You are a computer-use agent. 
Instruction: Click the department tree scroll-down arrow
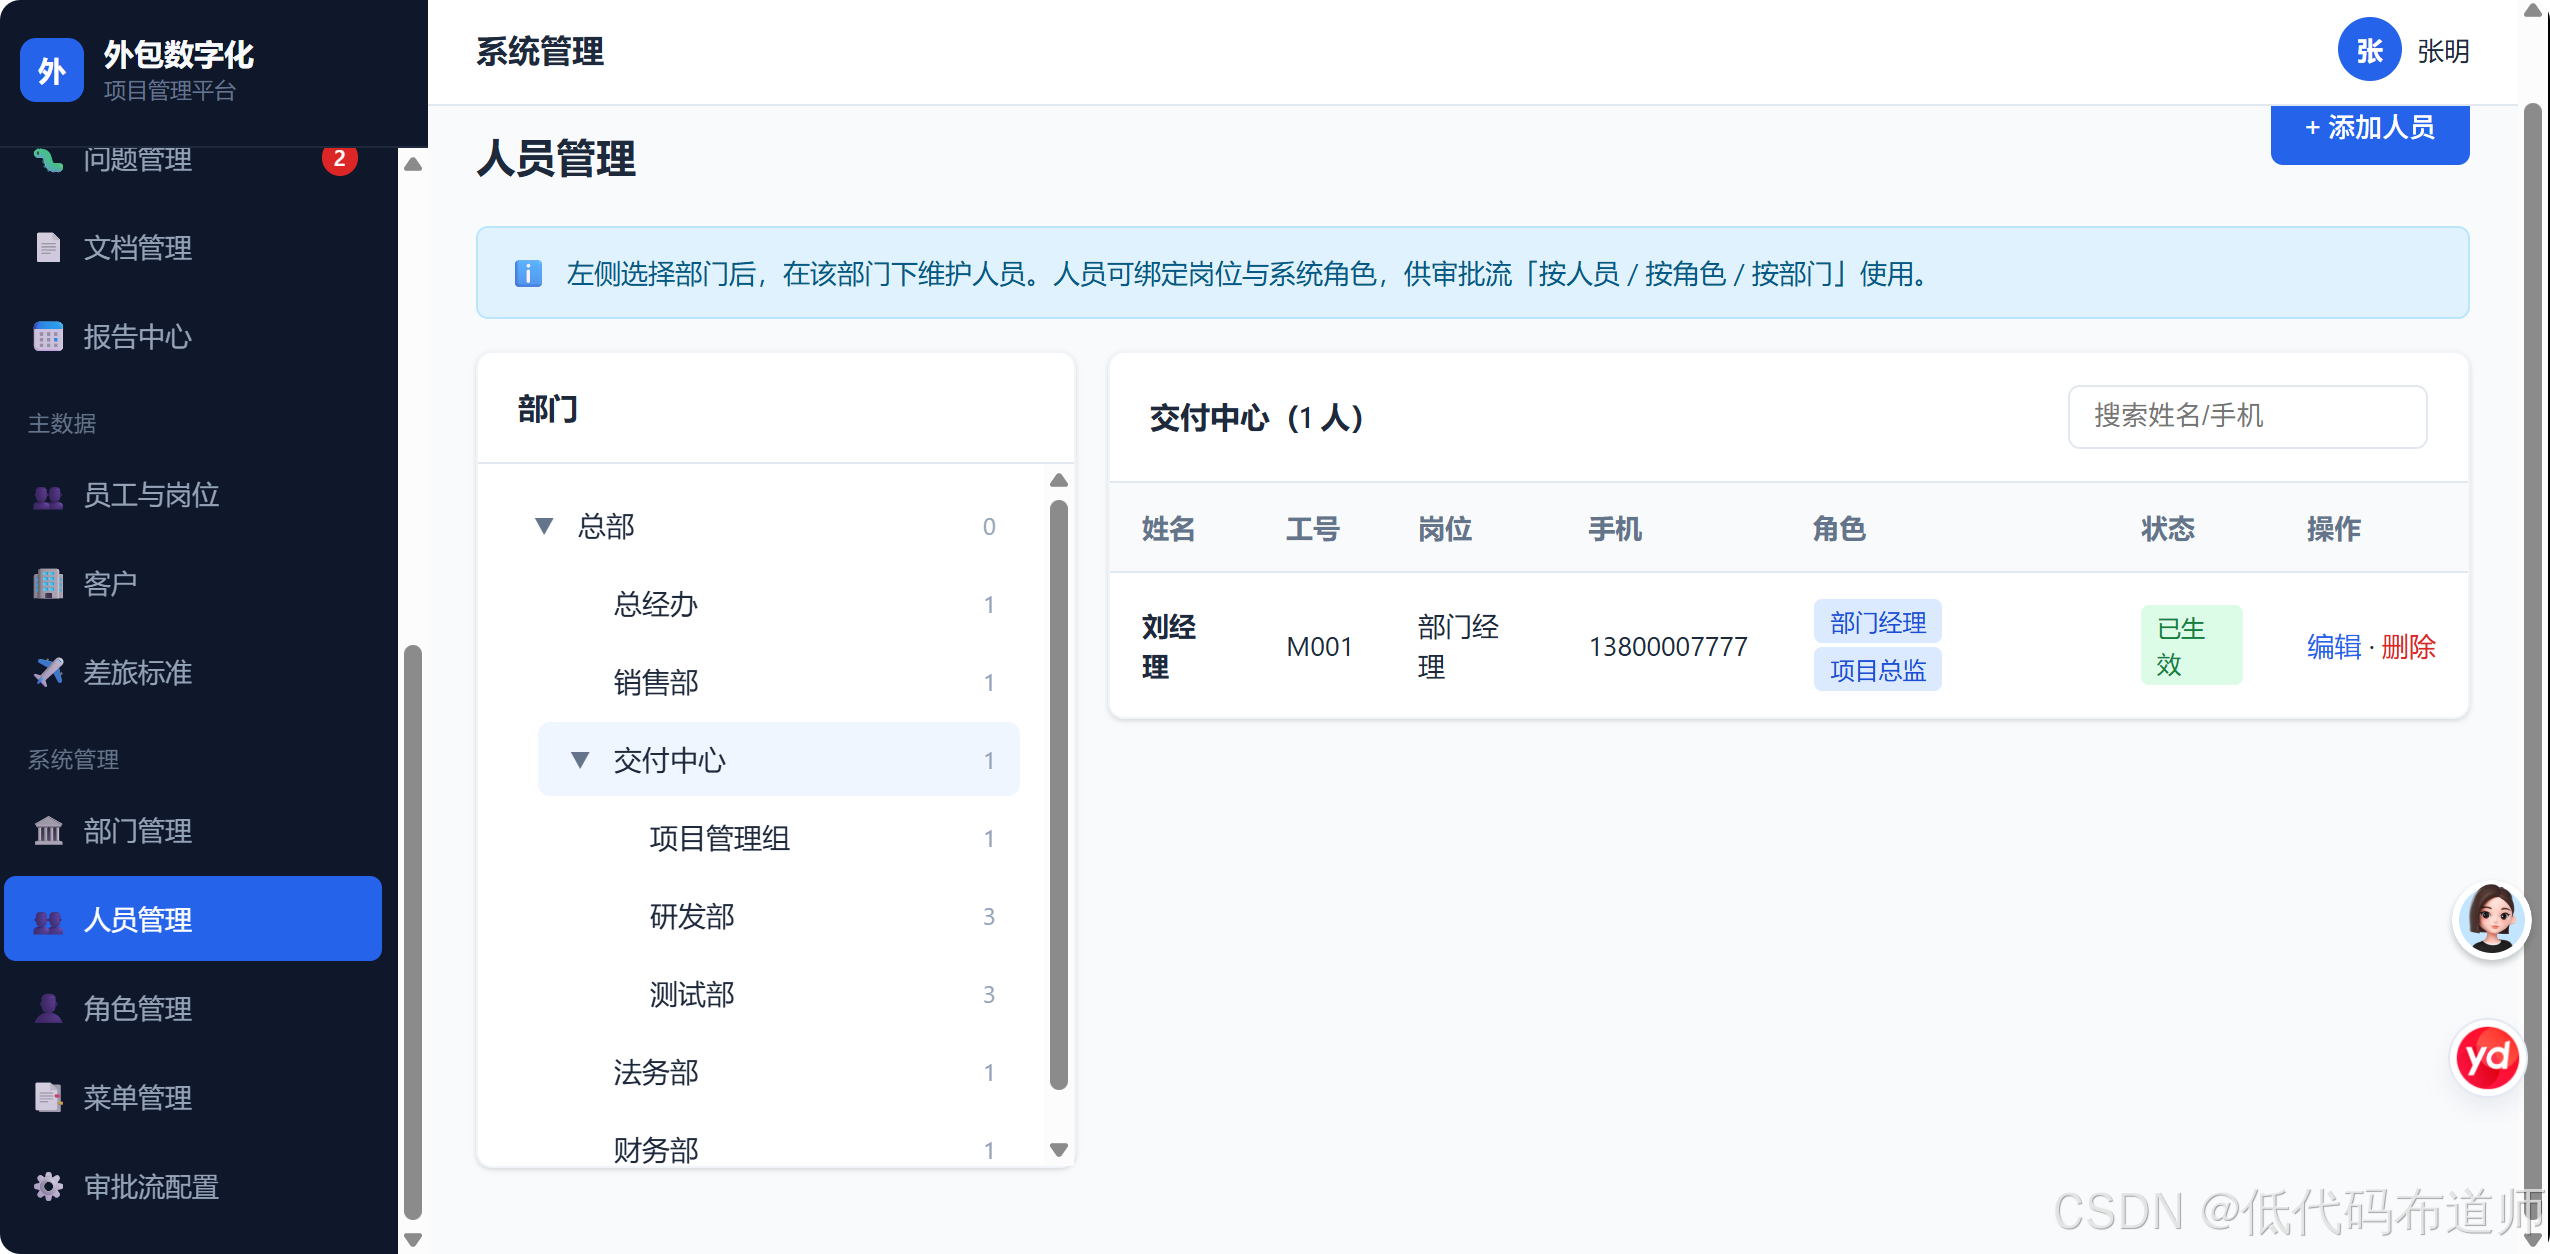(x=1059, y=1149)
